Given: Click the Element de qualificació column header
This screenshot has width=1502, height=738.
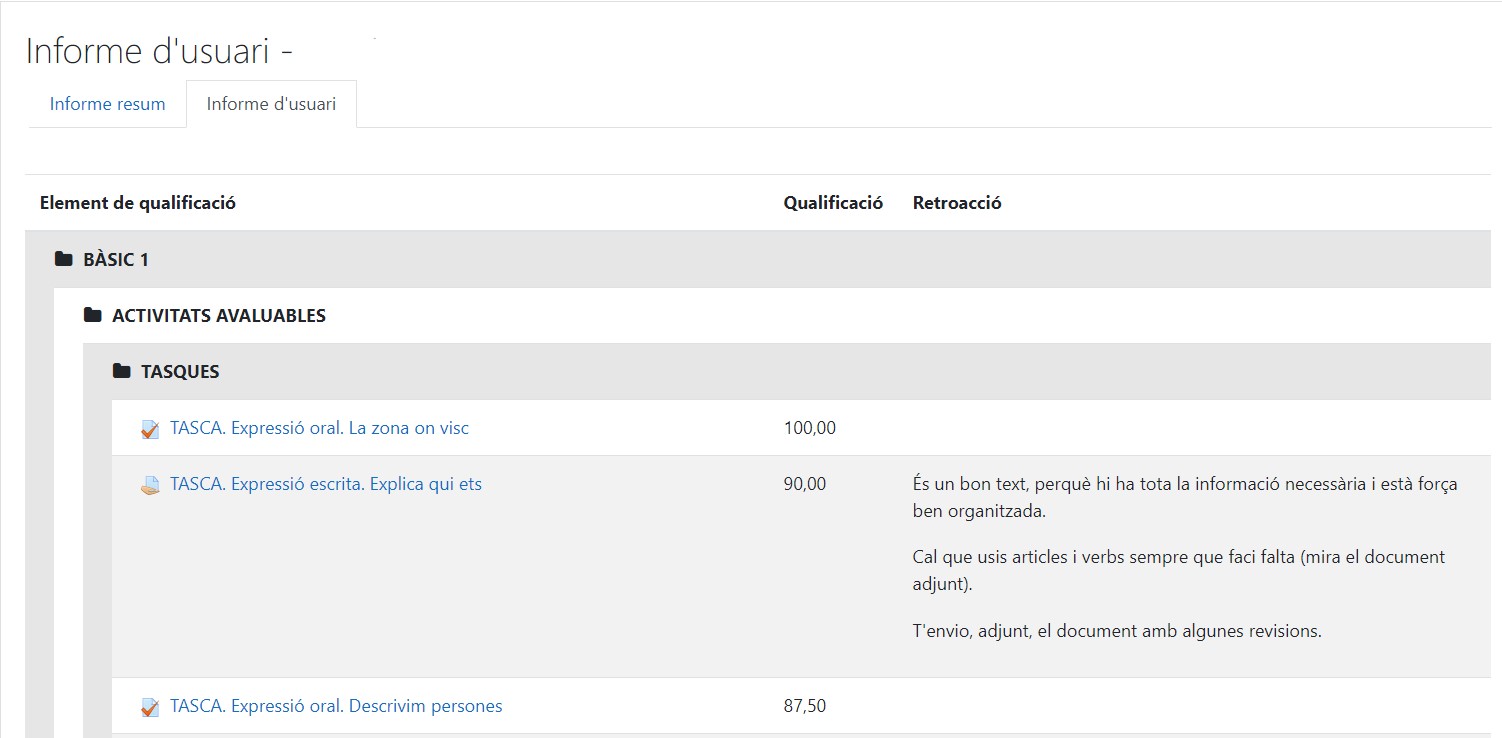Looking at the screenshot, I should [x=138, y=203].
